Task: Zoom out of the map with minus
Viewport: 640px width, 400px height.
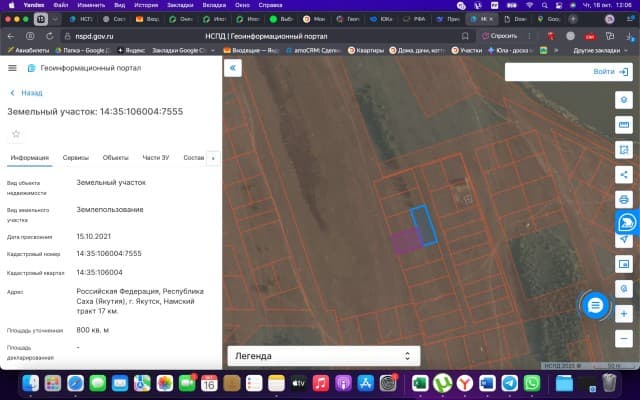Action: [x=624, y=337]
